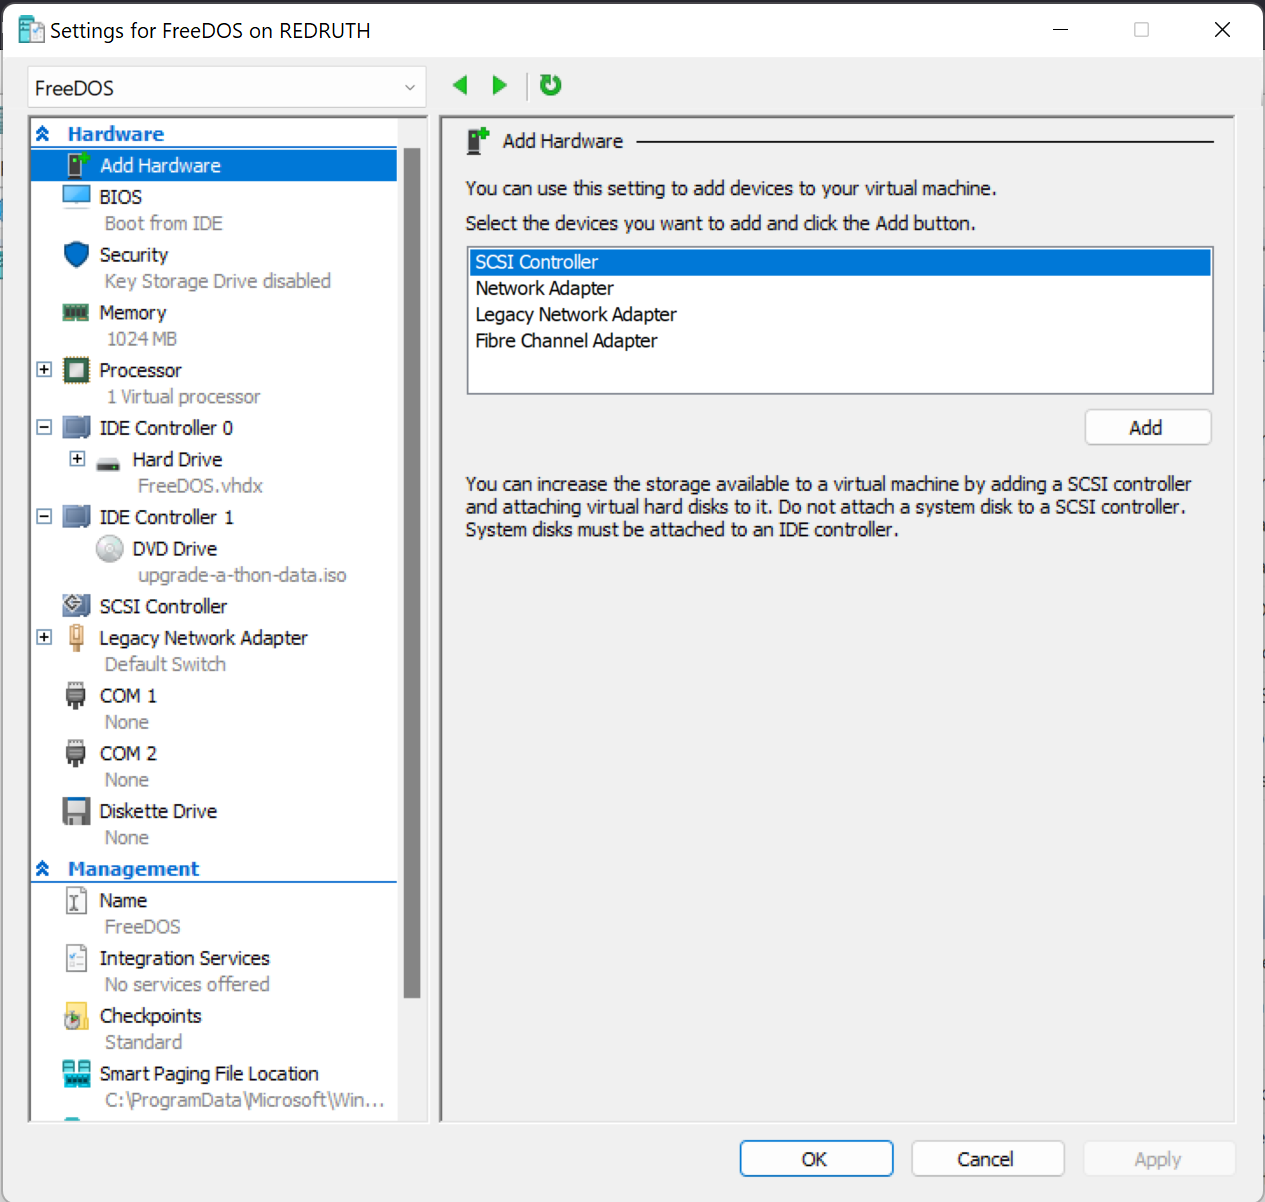Click the settings tree vertical scrollbar
The height and width of the screenshot is (1202, 1265).
(x=412, y=570)
